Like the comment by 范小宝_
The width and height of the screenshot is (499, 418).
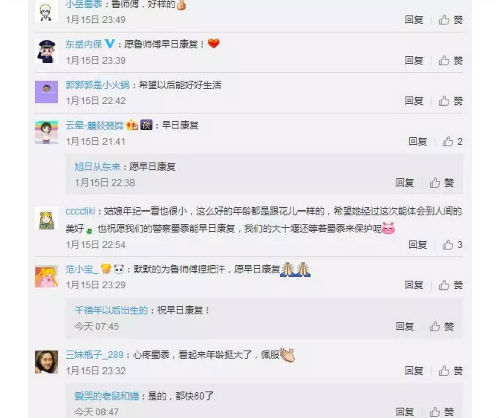point(450,285)
